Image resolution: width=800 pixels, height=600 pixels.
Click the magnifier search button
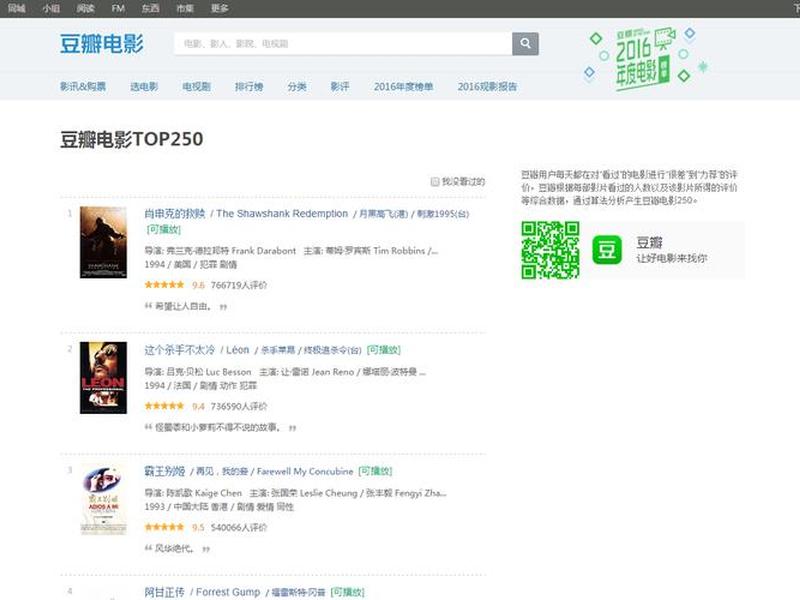point(525,44)
